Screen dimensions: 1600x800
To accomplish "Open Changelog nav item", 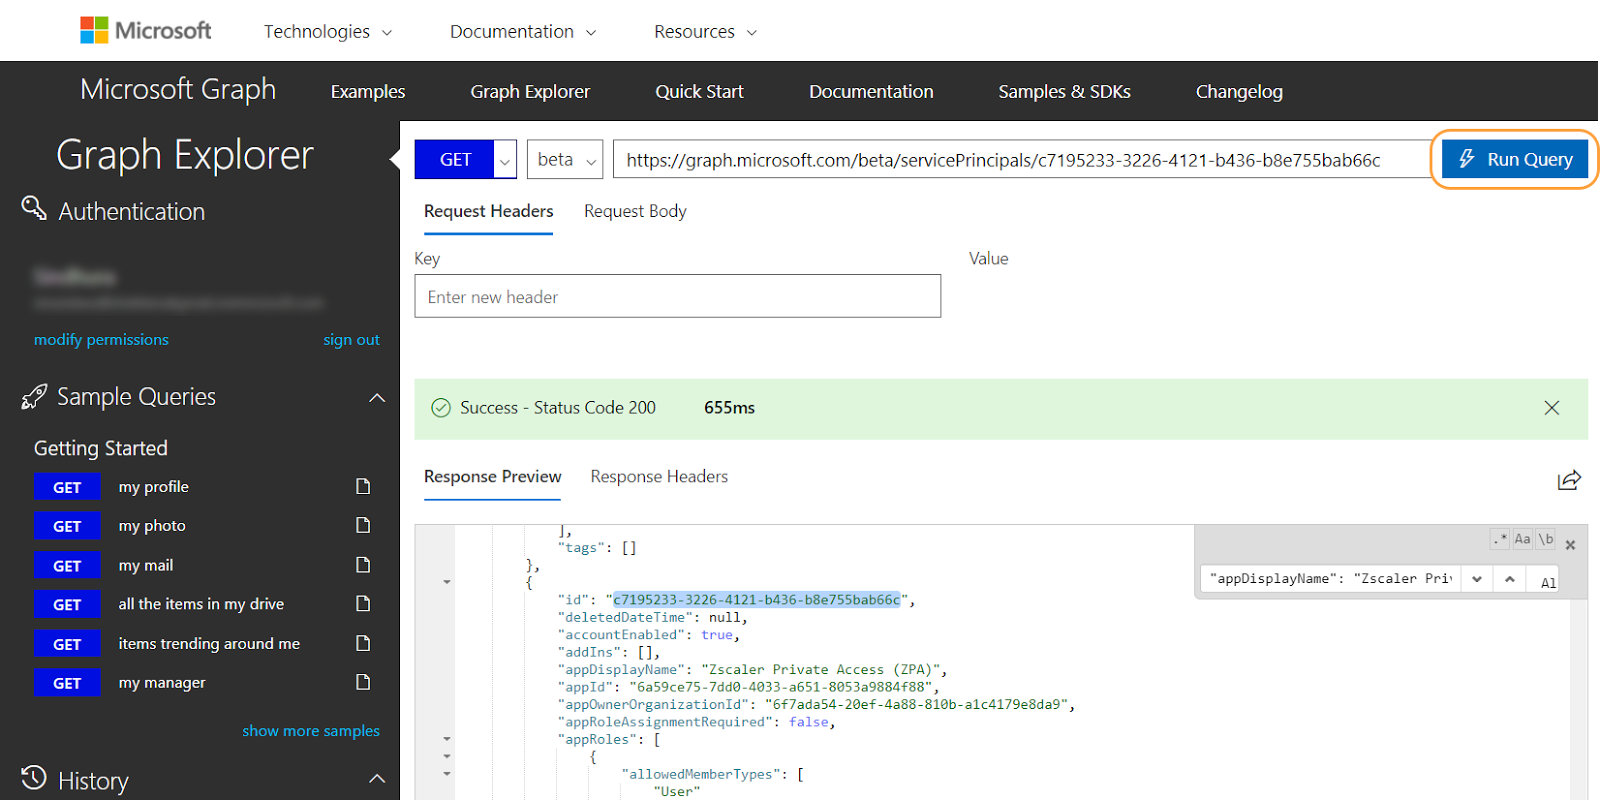I will (x=1239, y=91).
